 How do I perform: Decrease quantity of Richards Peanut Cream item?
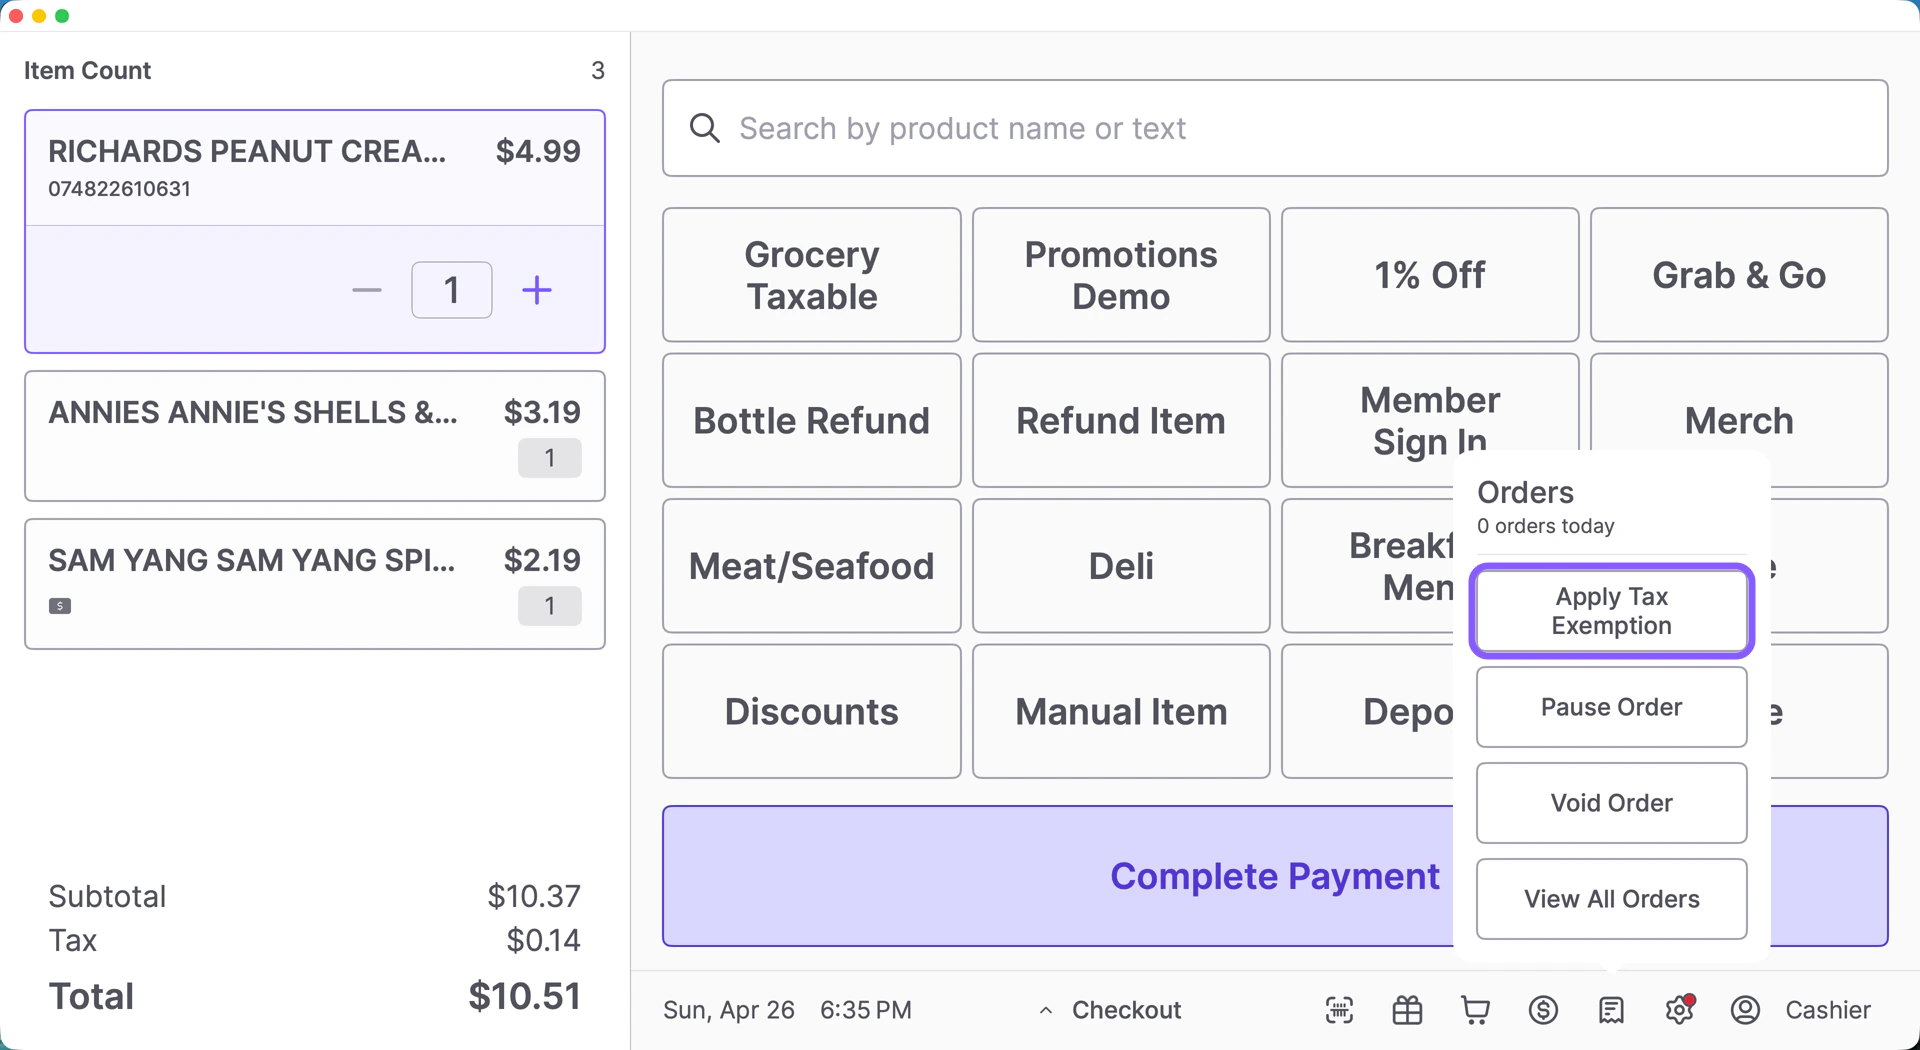(366, 290)
